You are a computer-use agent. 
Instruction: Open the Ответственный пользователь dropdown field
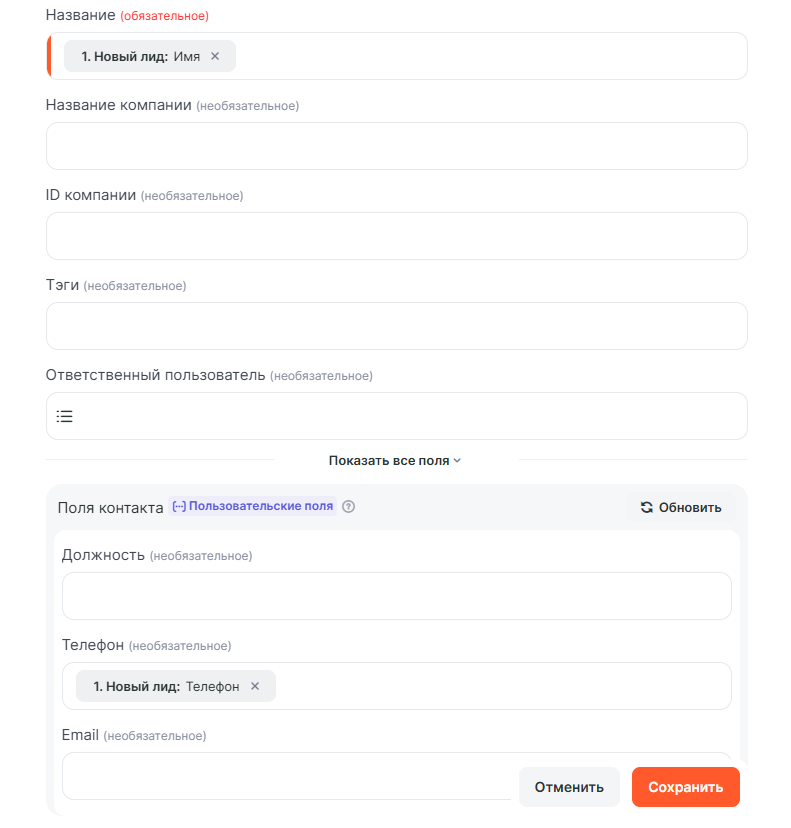(400, 417)
